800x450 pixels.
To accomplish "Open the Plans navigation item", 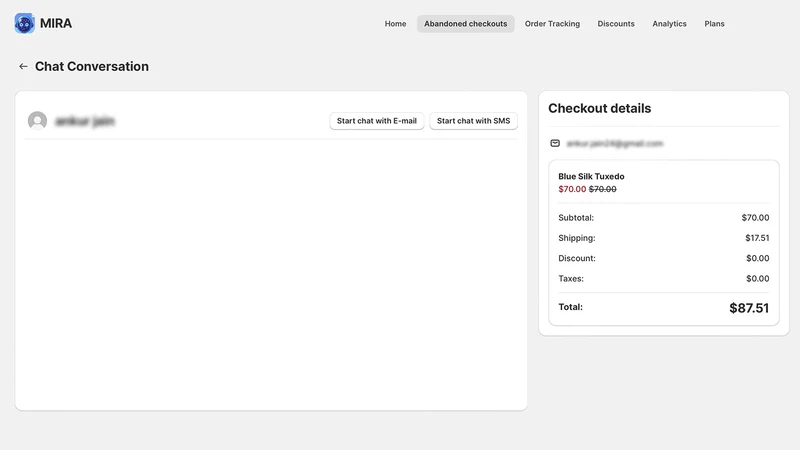I will click(x=714, y=23).
